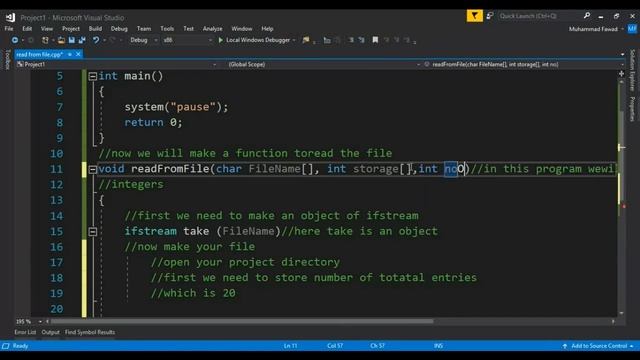The height and width of the screenshot is (360, 640).
Task: Click the Save All icon
Action: [x=82, y=40]
